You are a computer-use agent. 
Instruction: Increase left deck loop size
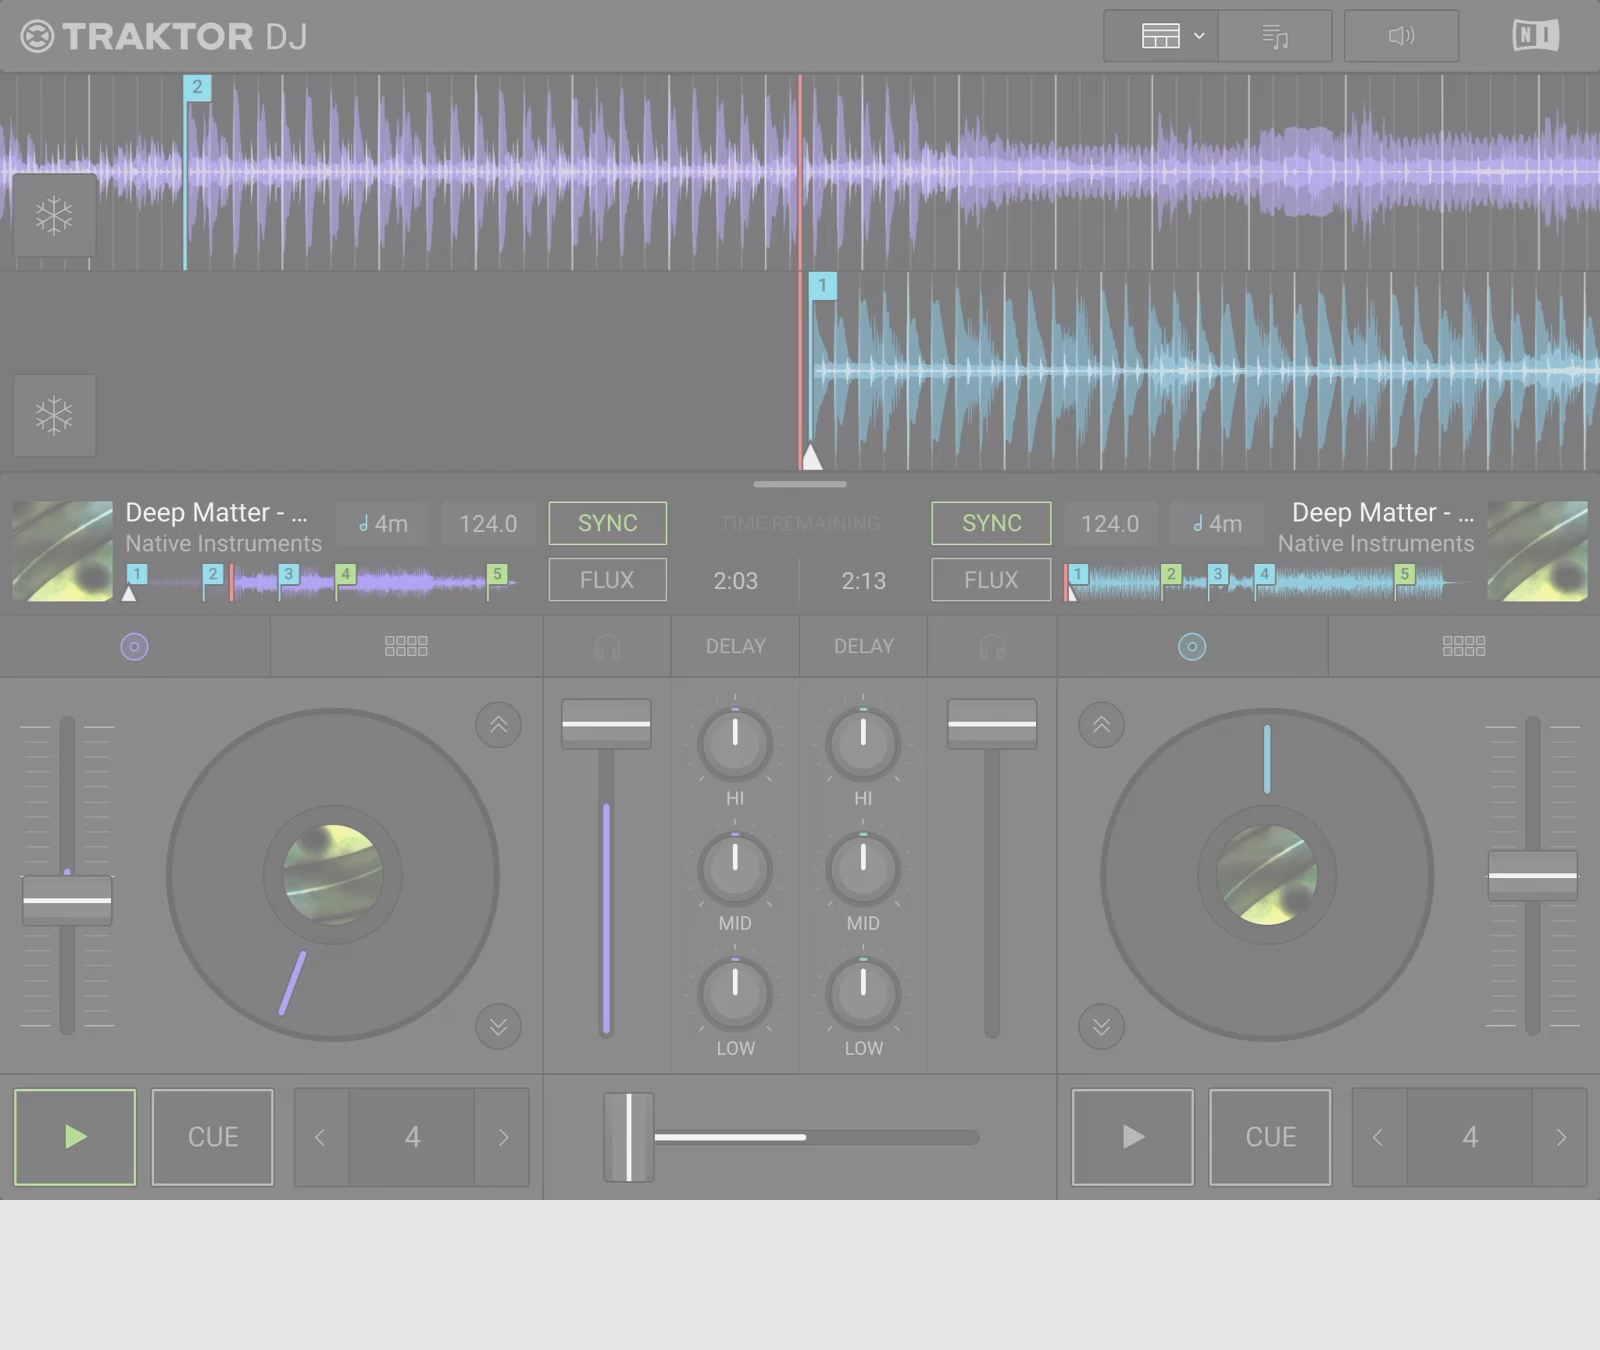tap(503, 1137)
